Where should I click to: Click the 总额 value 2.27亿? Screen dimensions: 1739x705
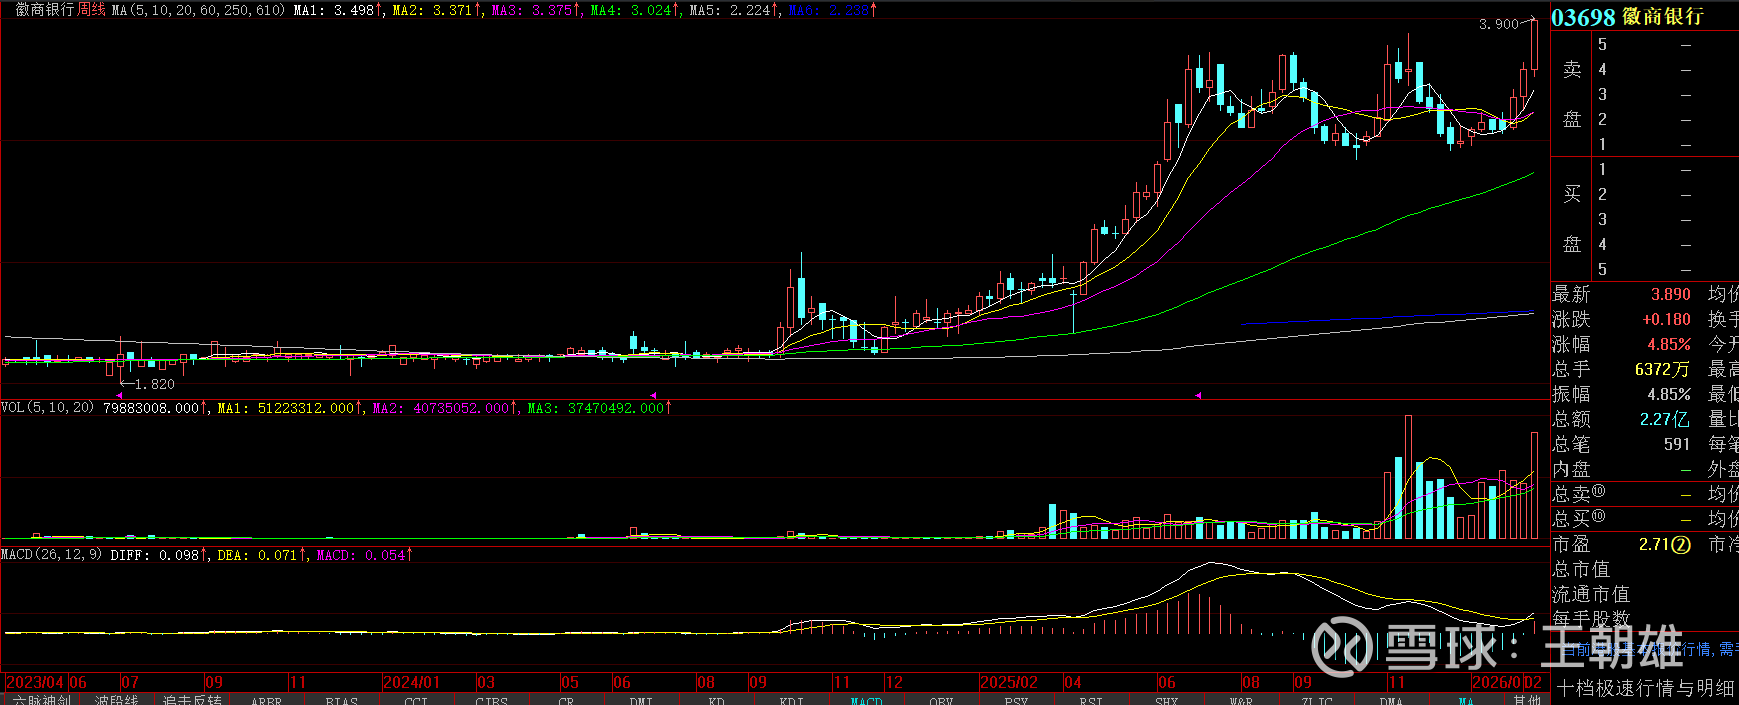1665,419
